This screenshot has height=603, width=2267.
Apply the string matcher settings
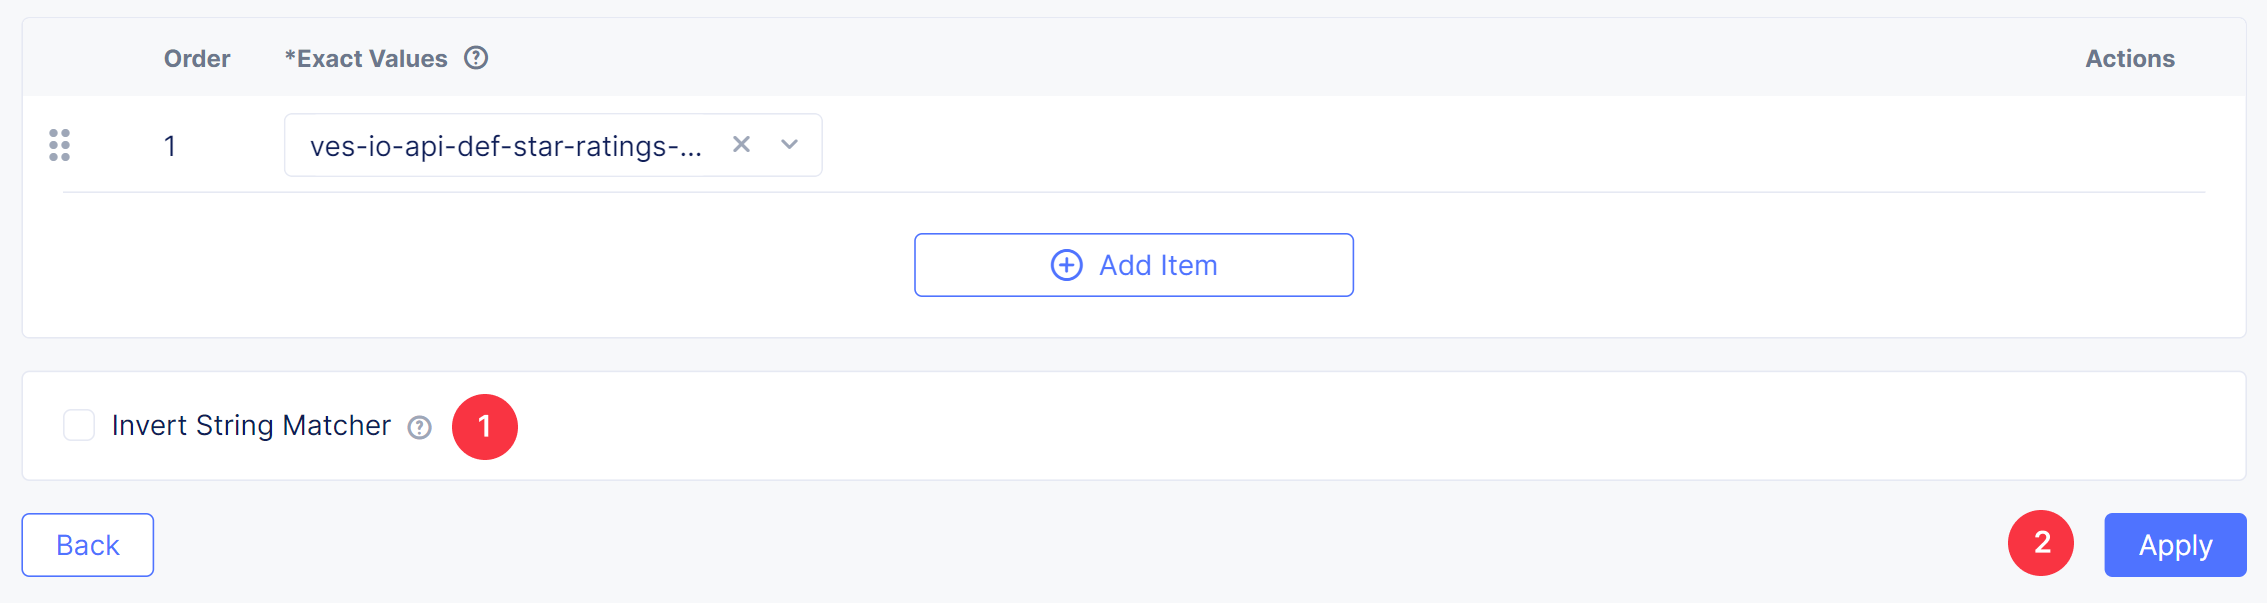point(2175,545)
